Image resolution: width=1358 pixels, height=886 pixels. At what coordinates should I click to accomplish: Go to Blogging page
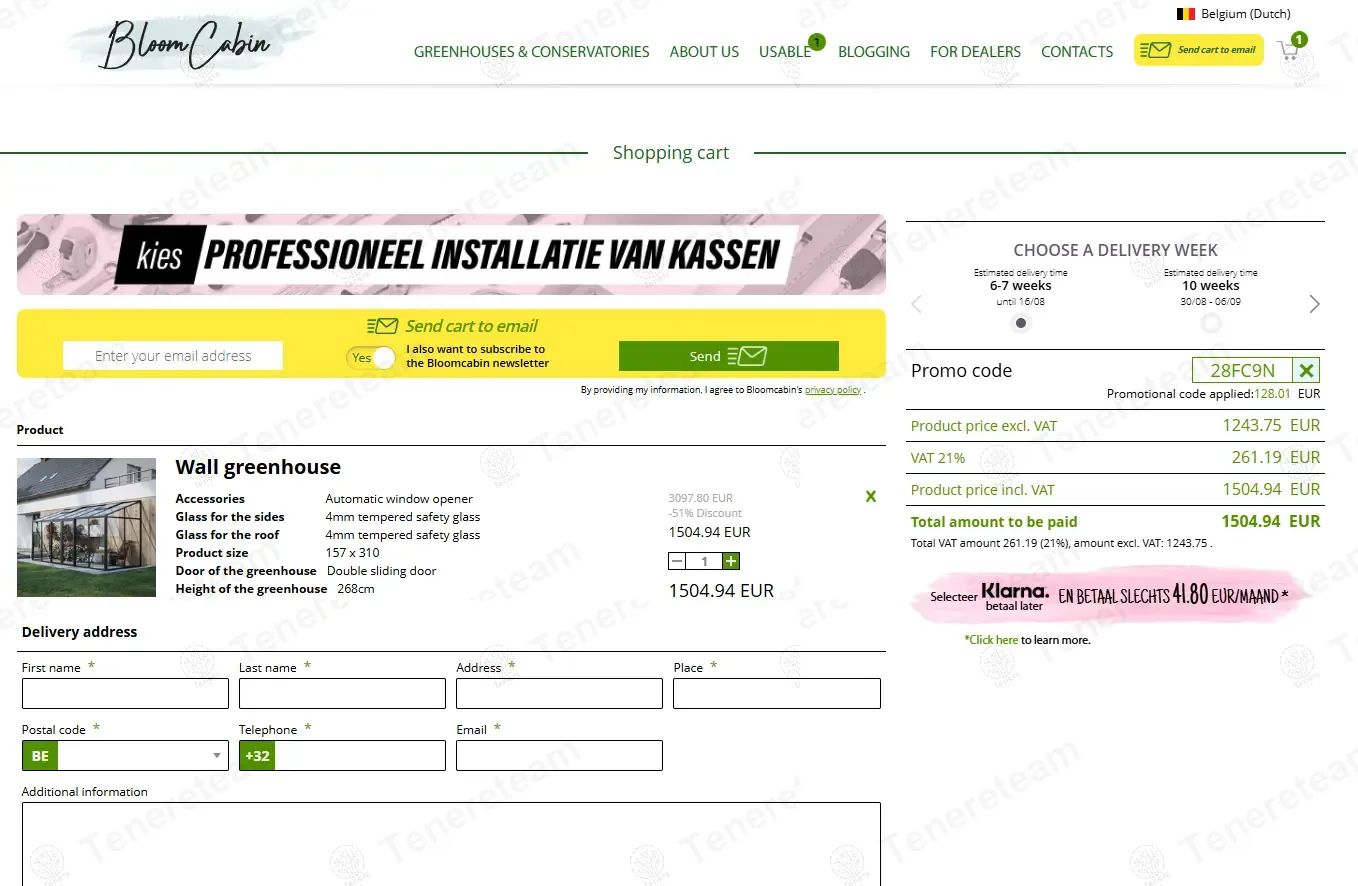coord(874,52)
